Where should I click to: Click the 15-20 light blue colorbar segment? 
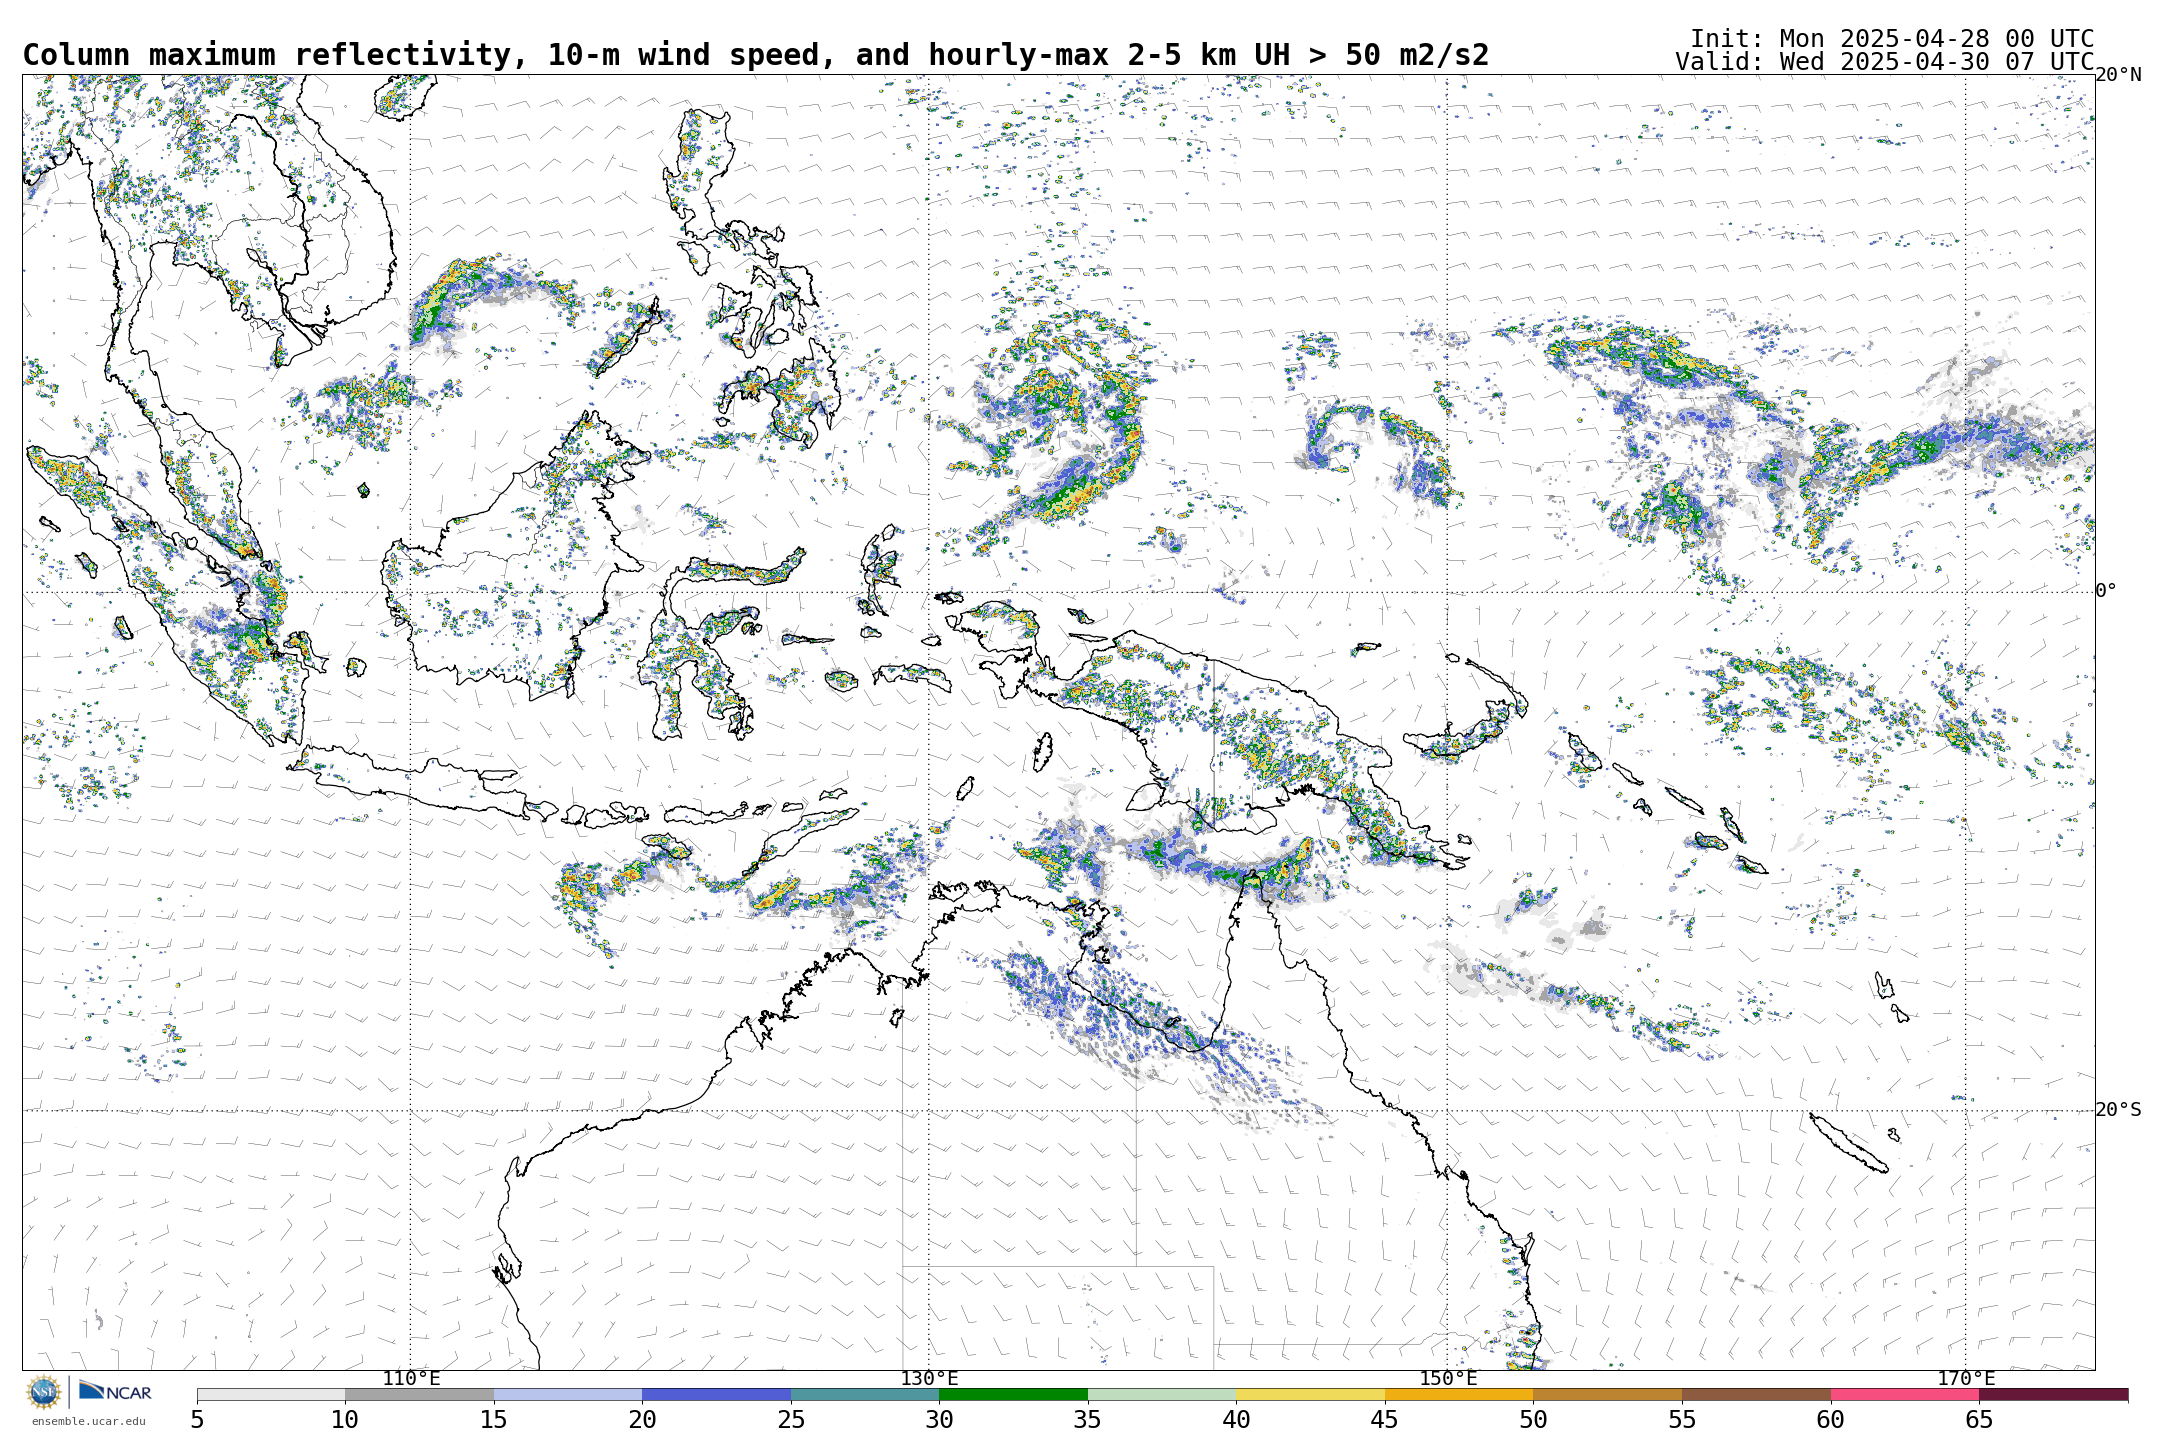[568, 1394]
